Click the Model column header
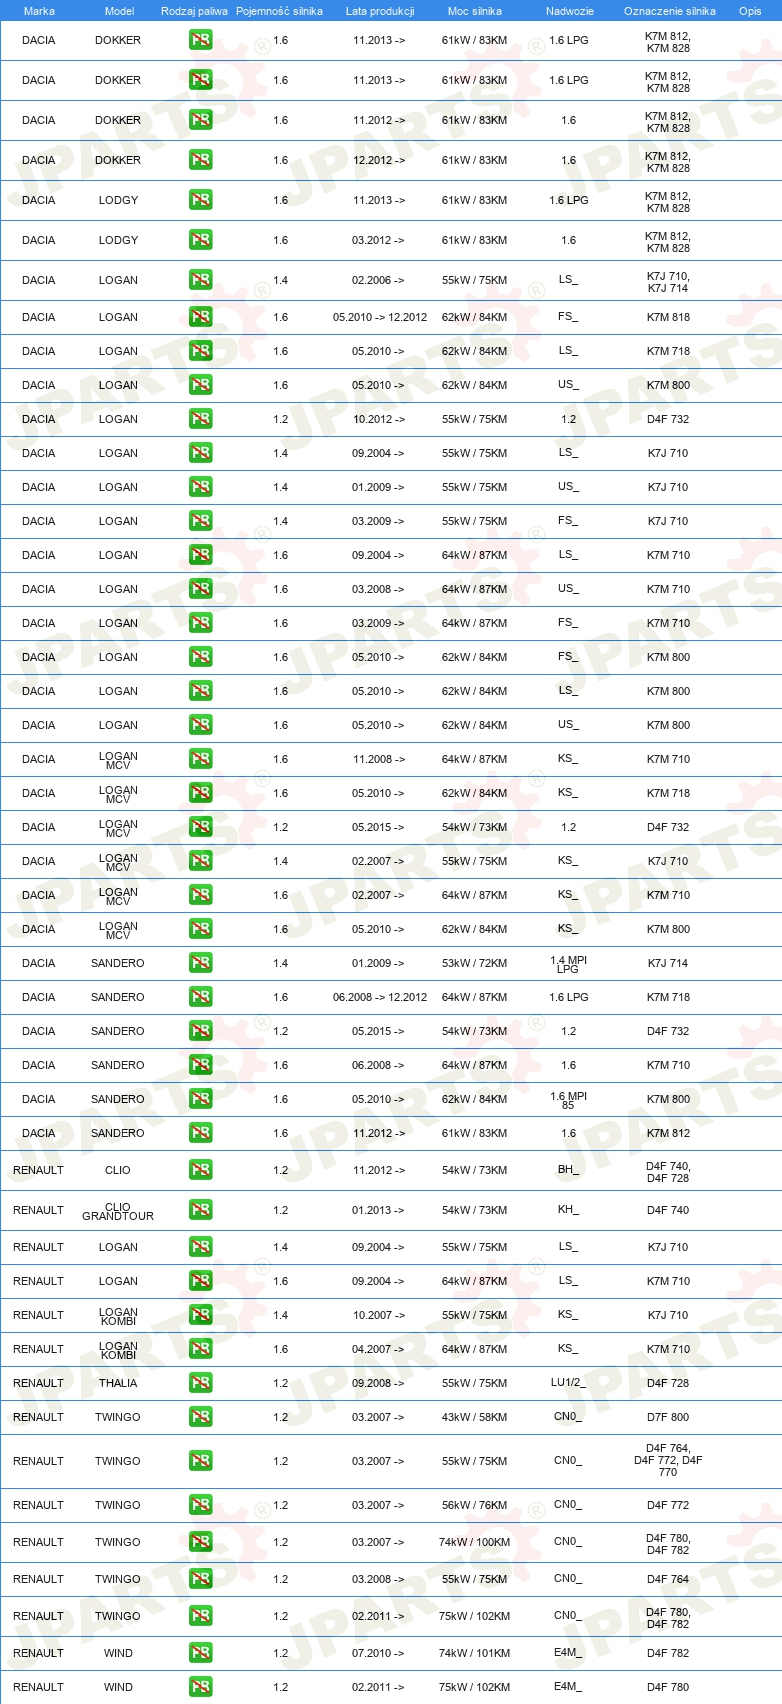 coord(119,11)
